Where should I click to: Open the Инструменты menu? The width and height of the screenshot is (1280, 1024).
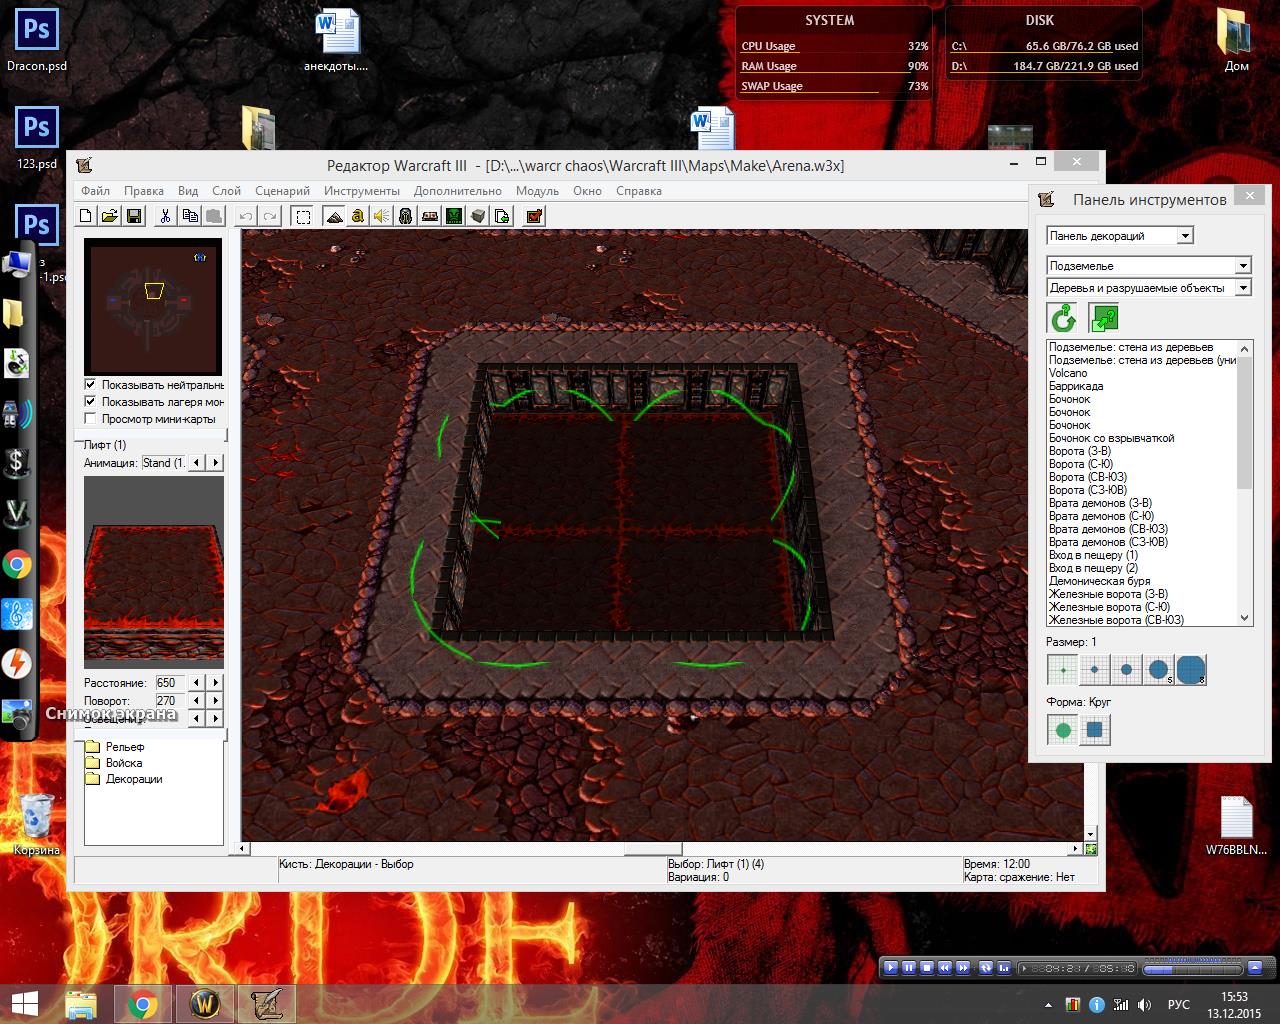(362, 191)
